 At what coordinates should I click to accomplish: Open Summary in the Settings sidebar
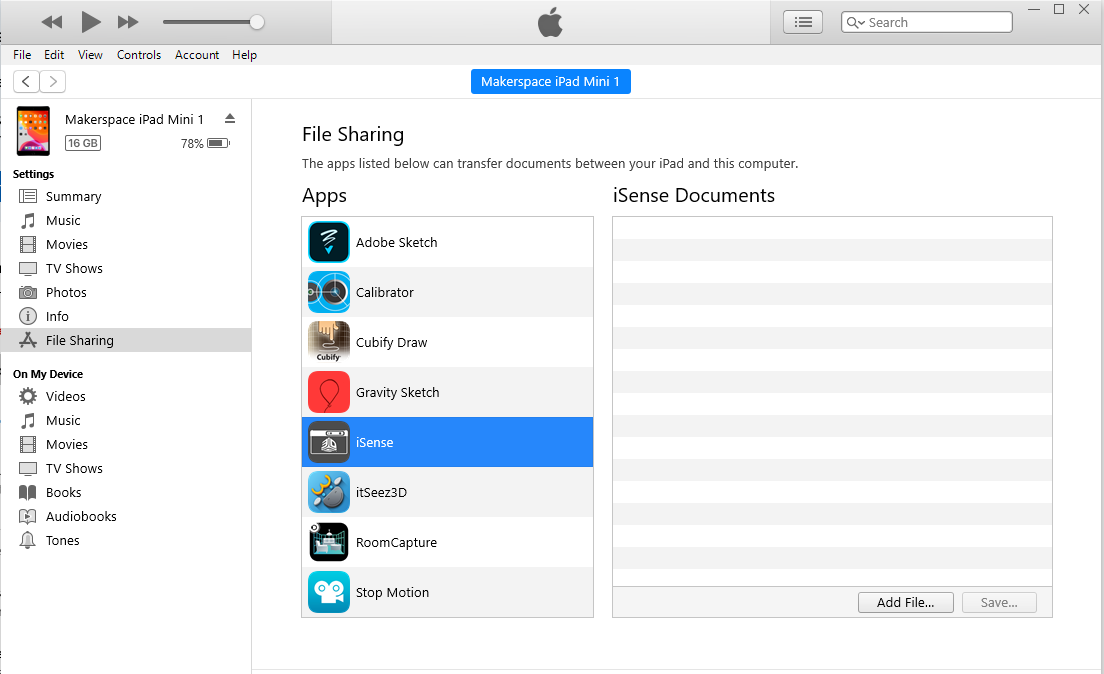[73, 196]
